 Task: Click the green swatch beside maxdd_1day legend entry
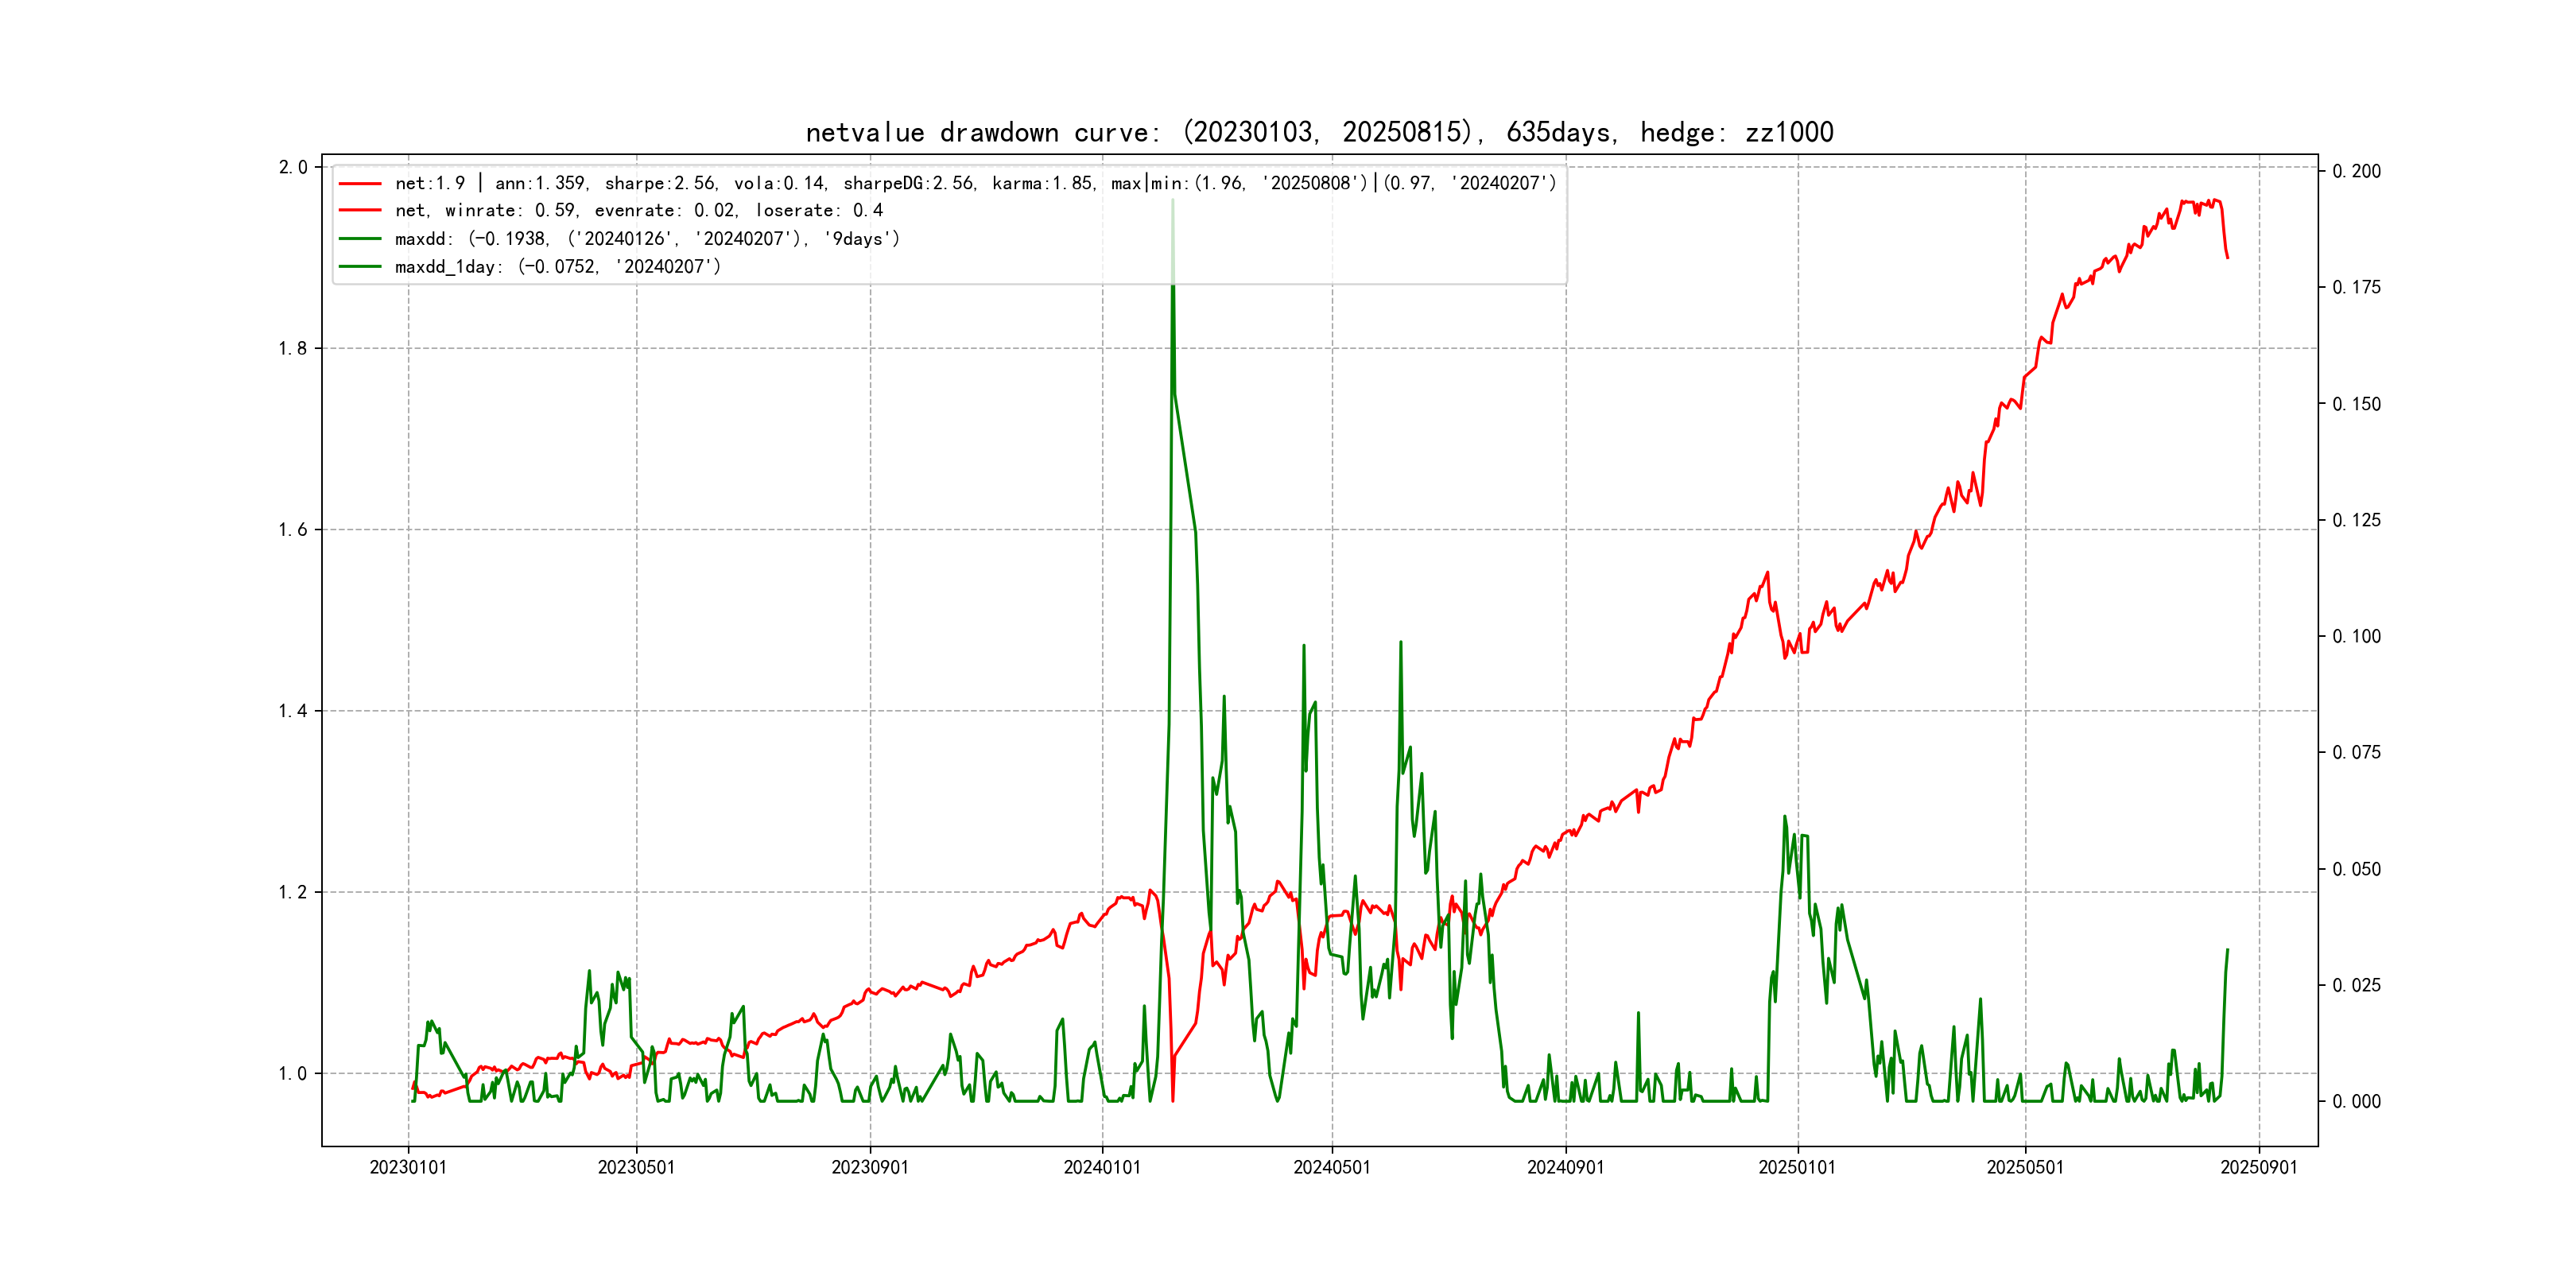tap(360, 267)
